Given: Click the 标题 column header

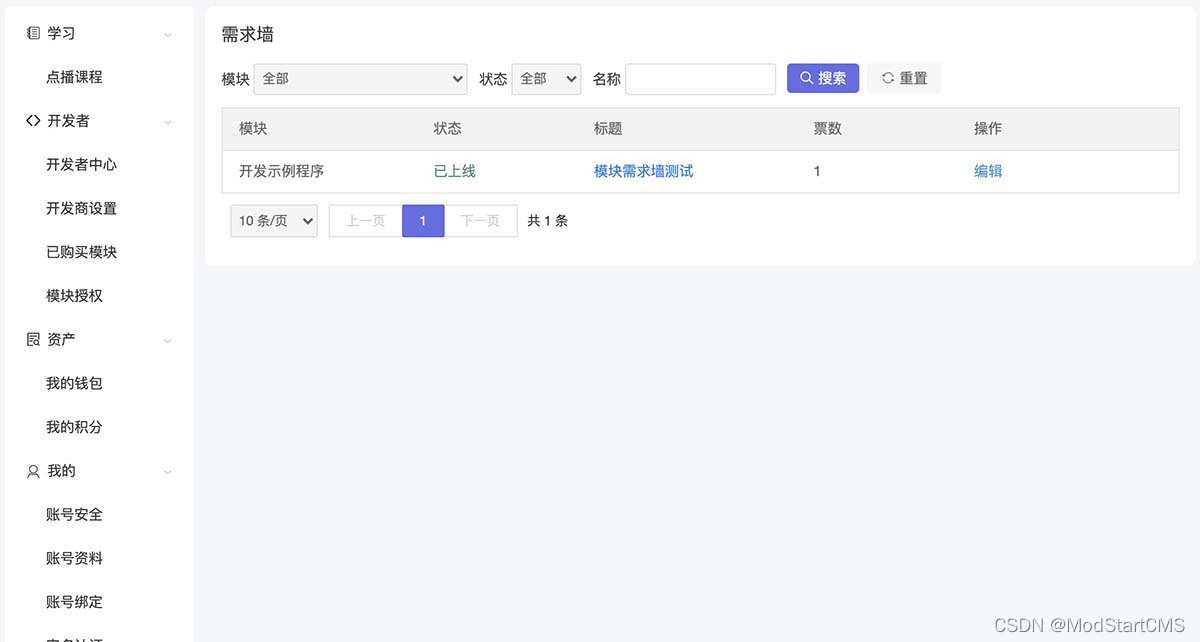Looking at the screenshot, I should 608,129.
